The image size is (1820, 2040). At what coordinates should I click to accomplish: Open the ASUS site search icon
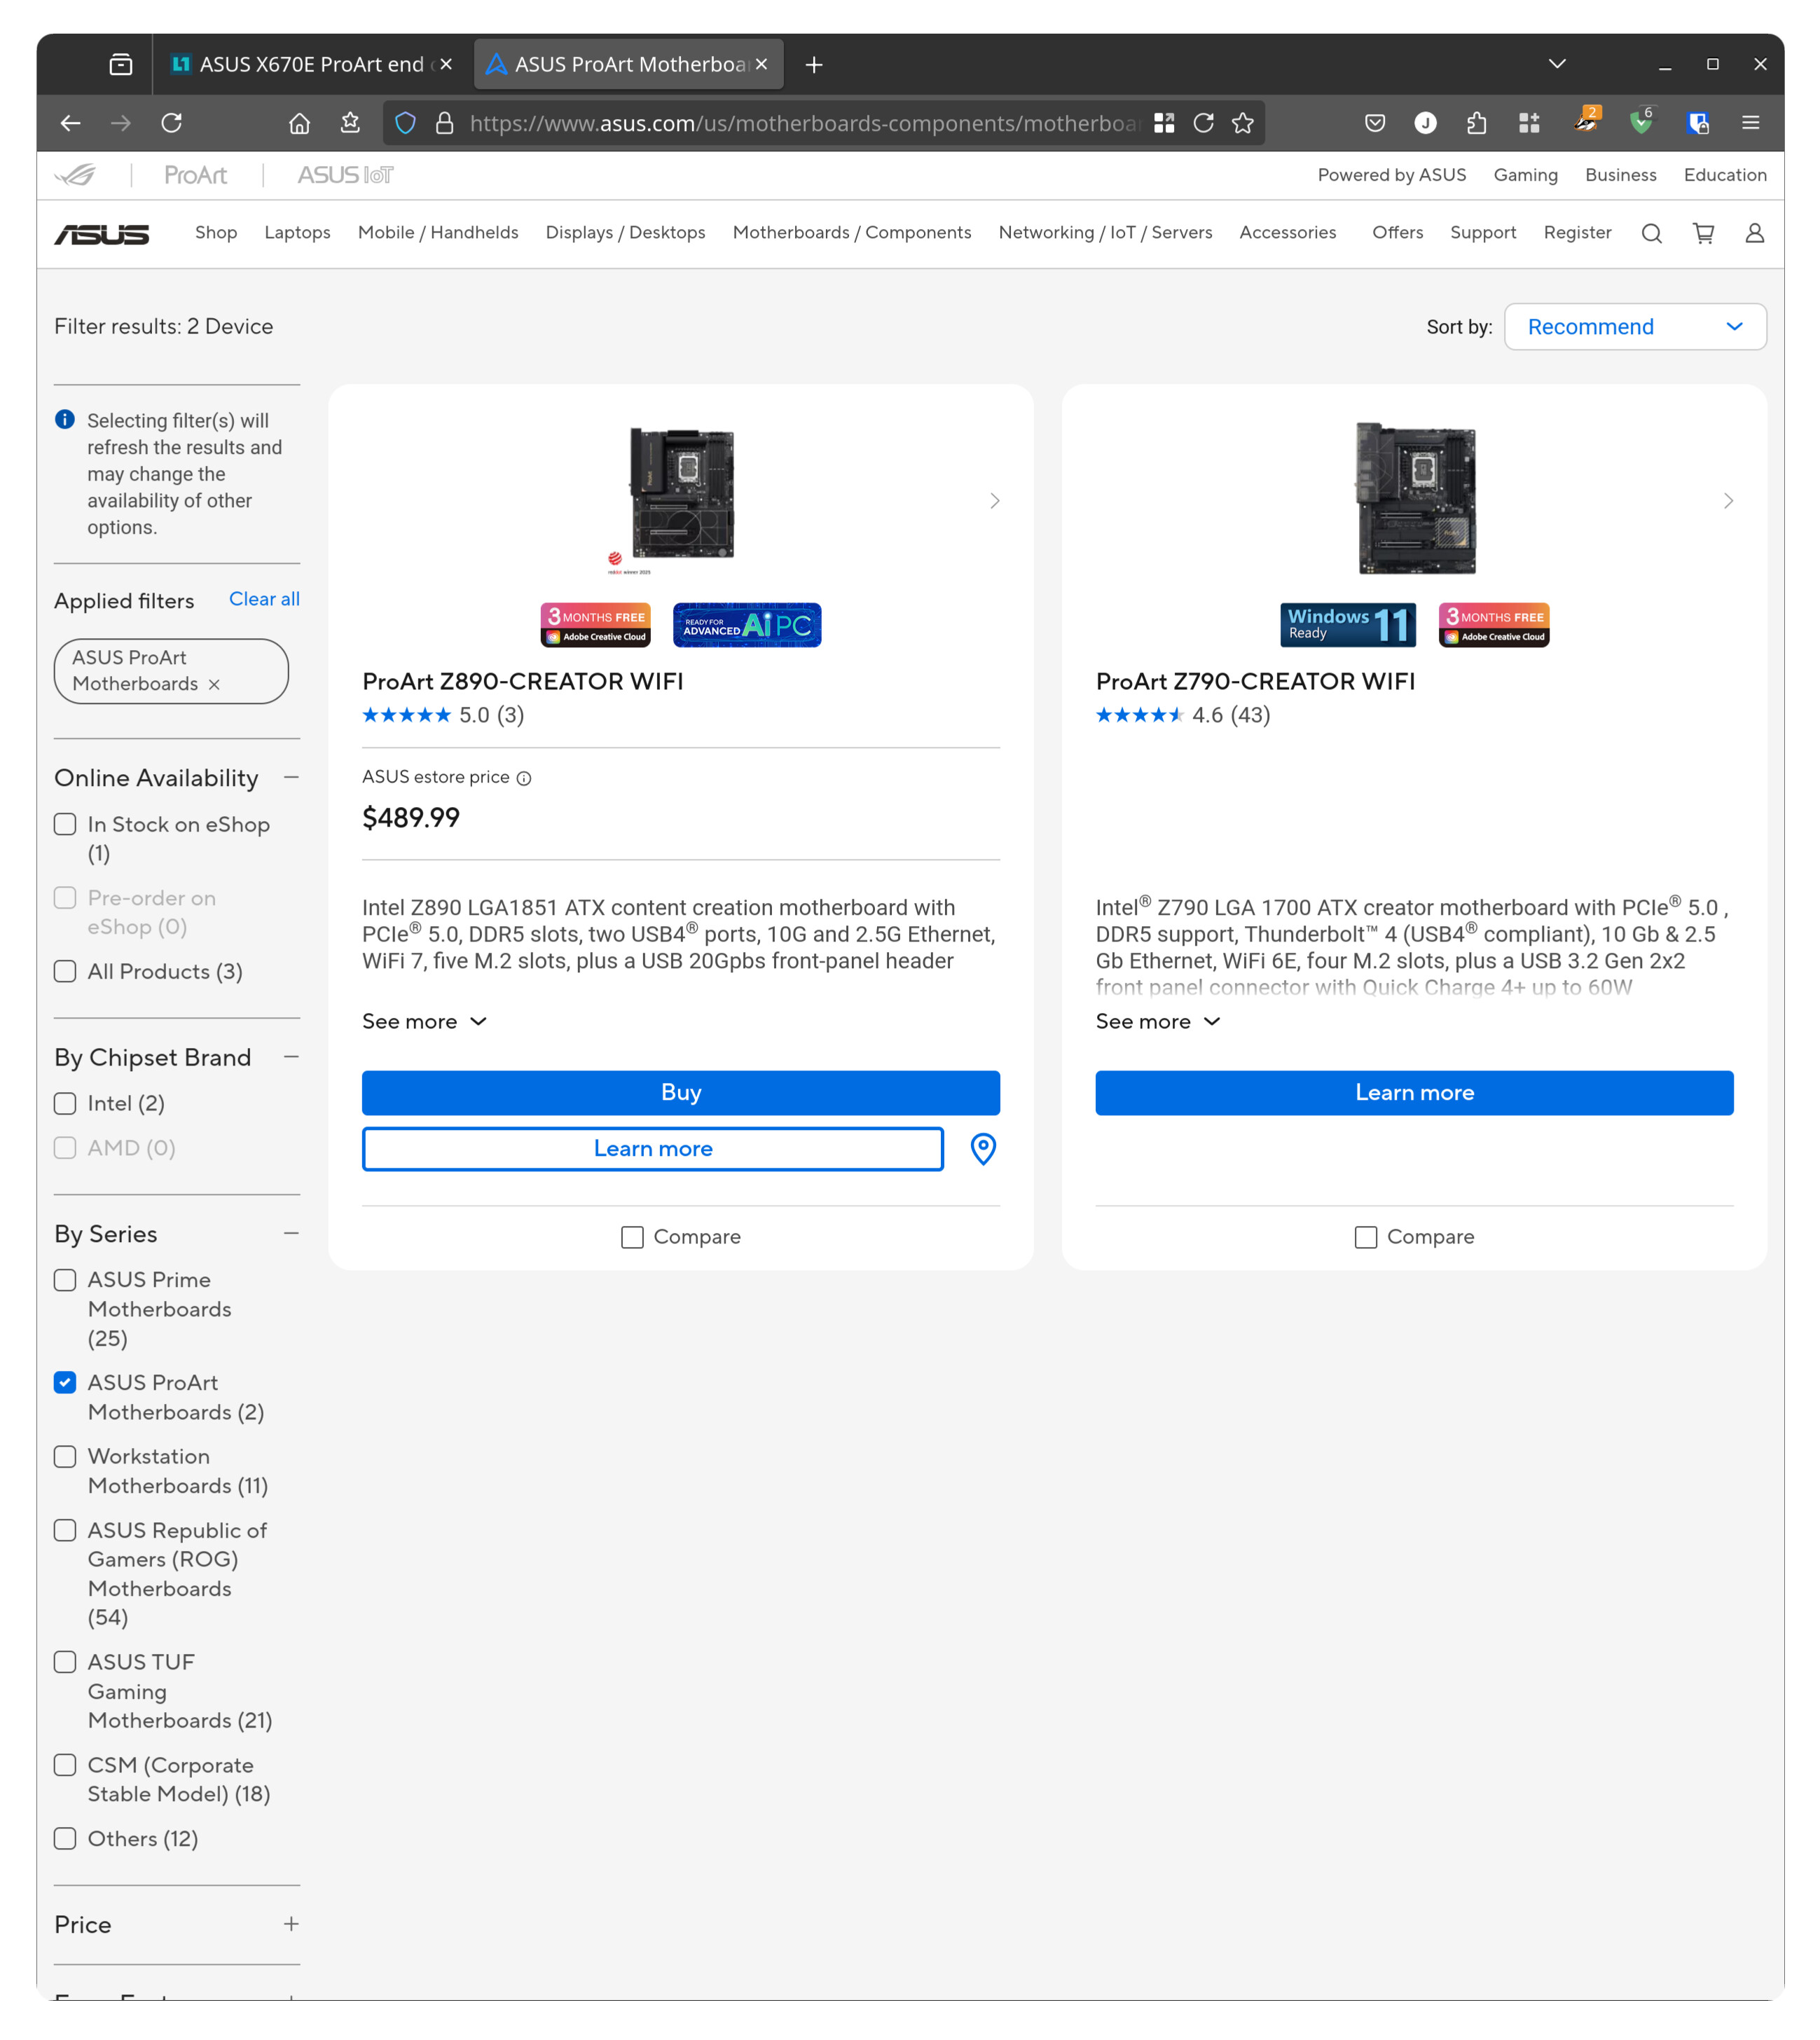1651,233
